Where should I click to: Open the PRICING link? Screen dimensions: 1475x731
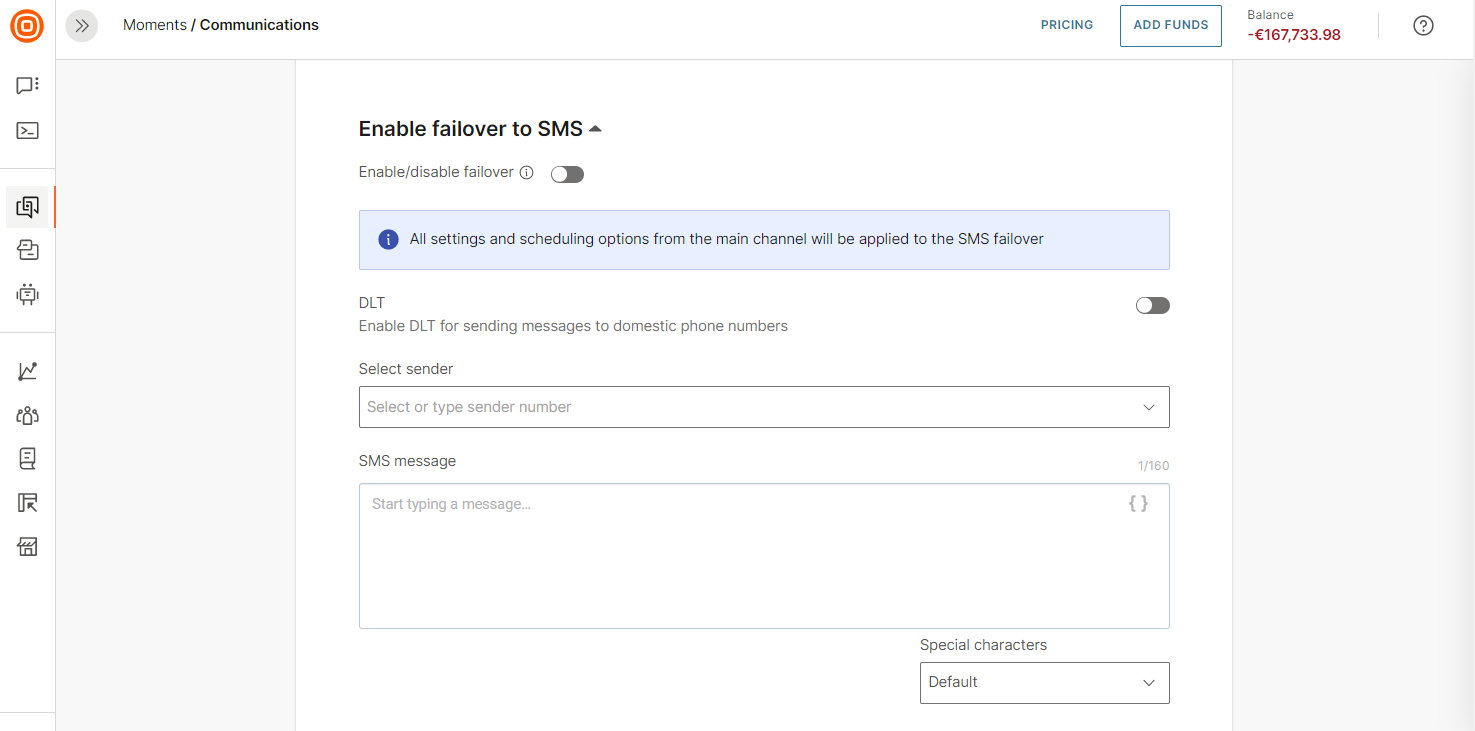click(1066, 25)
